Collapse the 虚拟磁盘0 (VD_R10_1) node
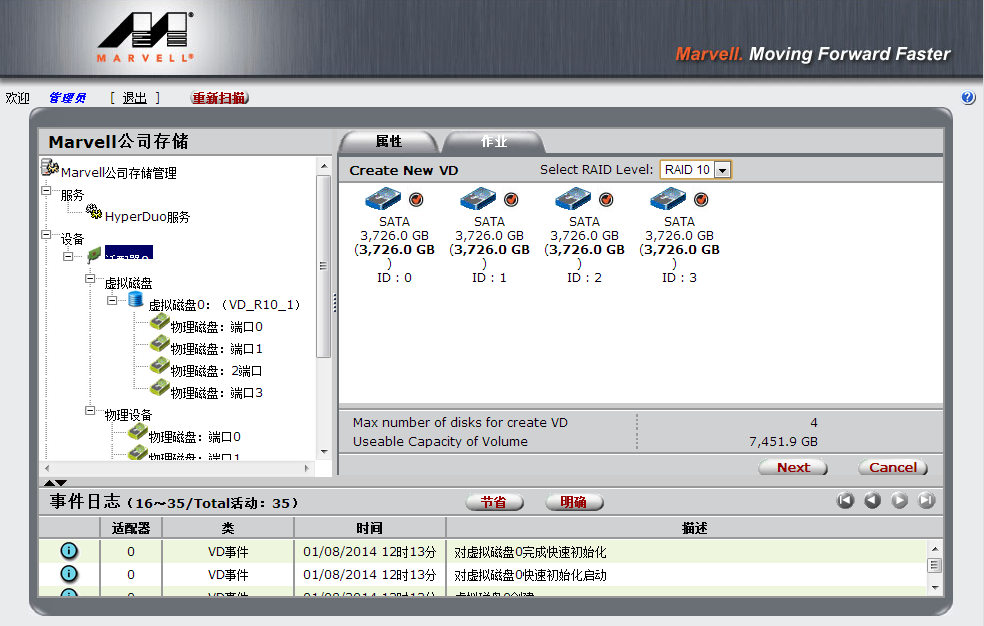984x626 pixels. click(x=112, y=300)
